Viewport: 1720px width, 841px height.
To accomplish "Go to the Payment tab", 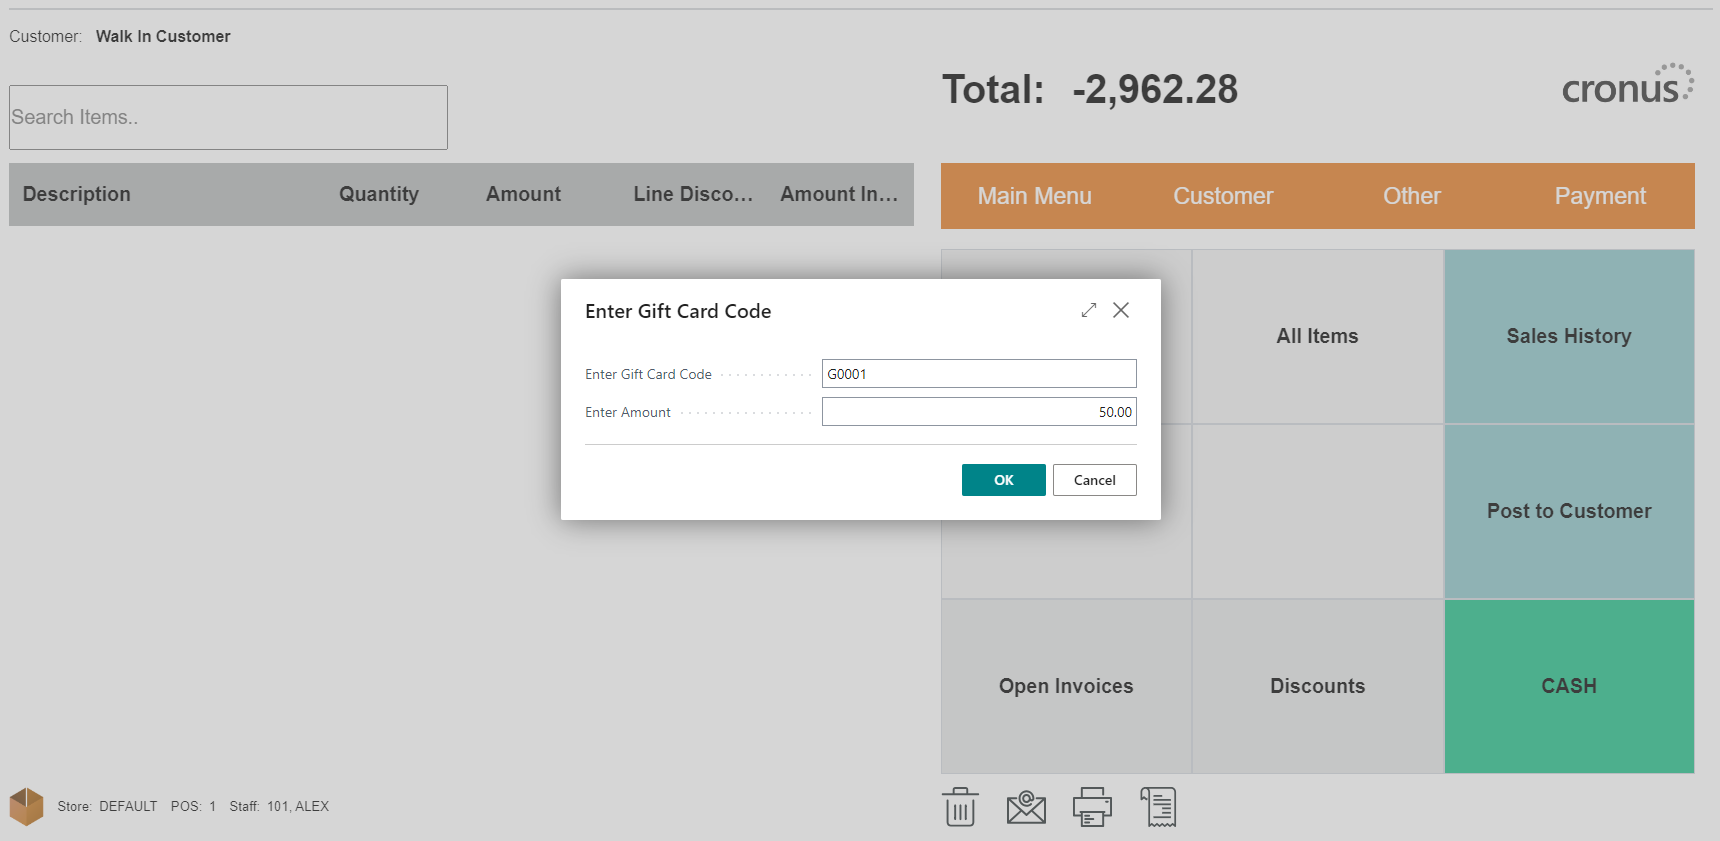I will pos(1599,196).
